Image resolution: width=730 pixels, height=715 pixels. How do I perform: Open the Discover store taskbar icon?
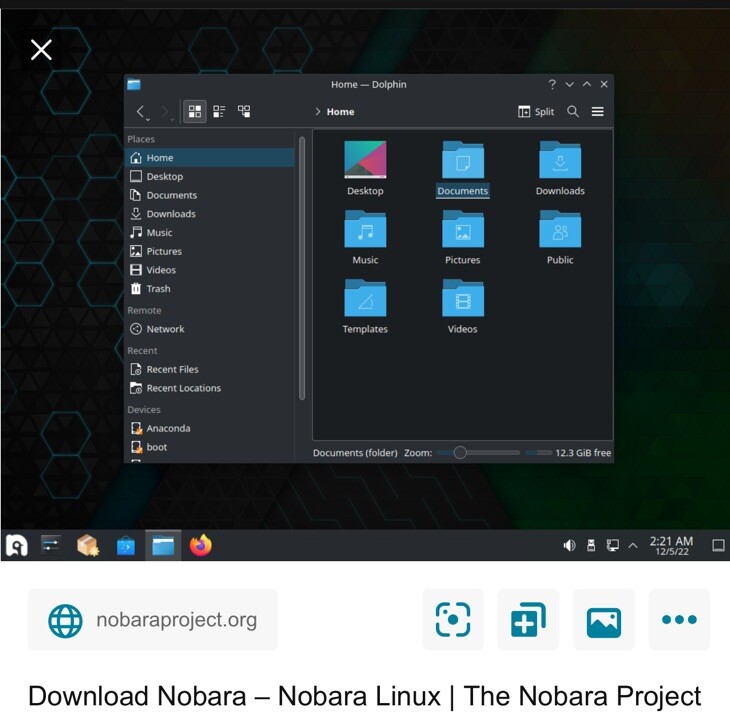[126, 546]
